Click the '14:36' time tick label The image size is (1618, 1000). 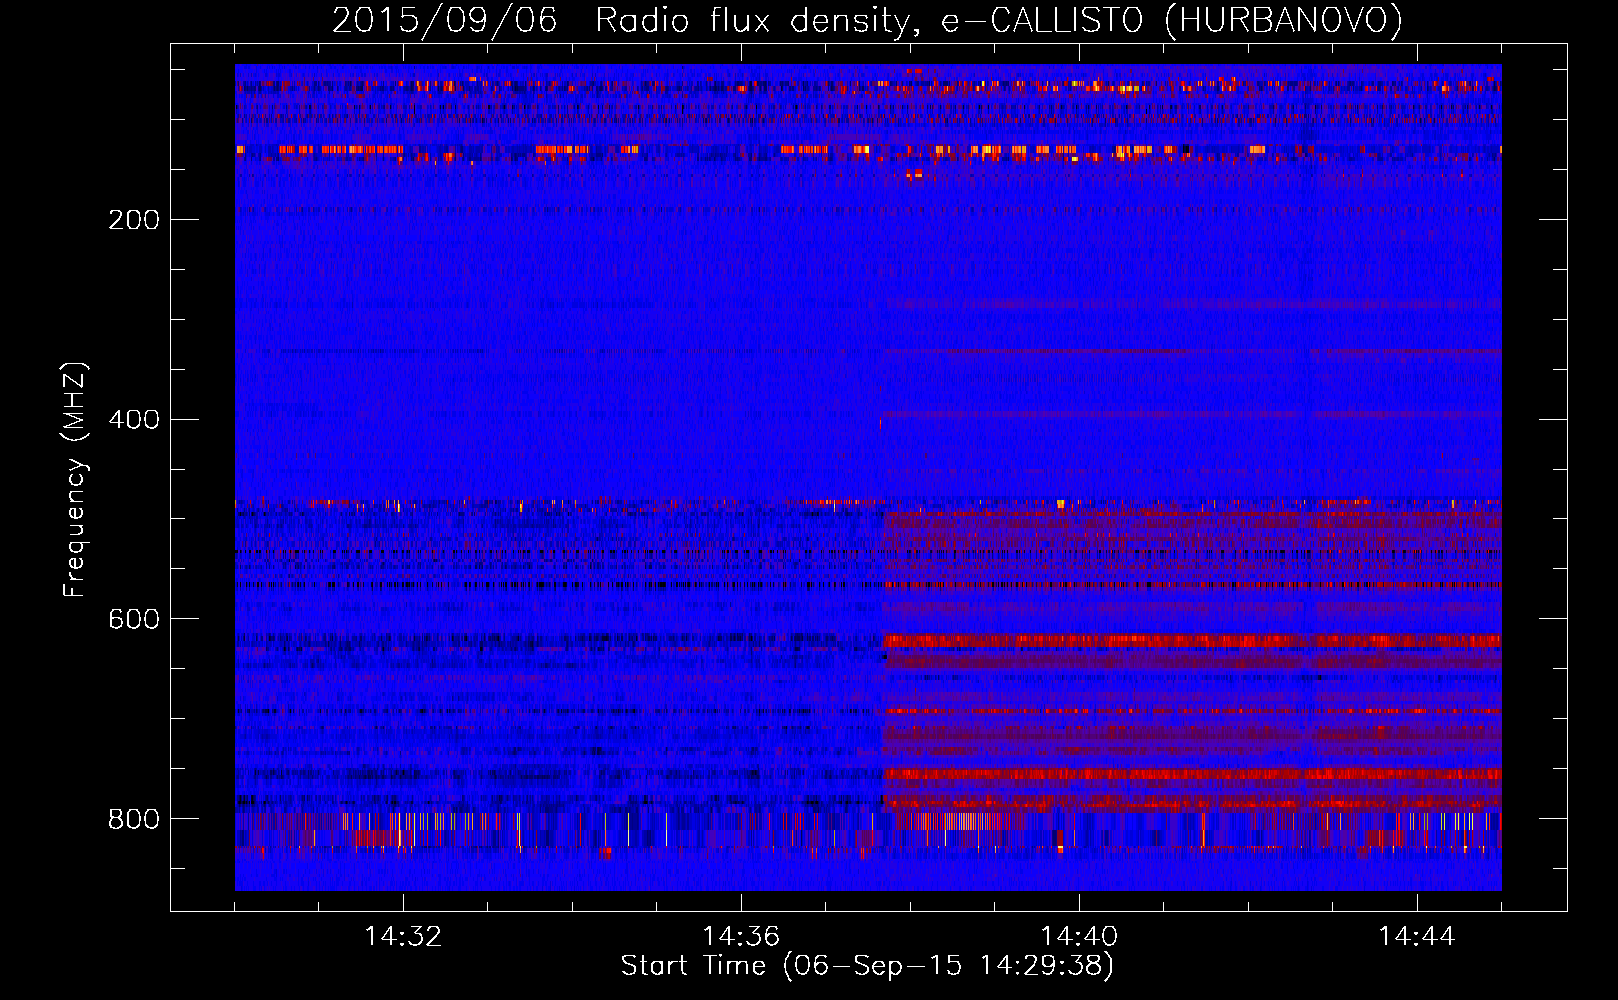(x=741, y=937)
